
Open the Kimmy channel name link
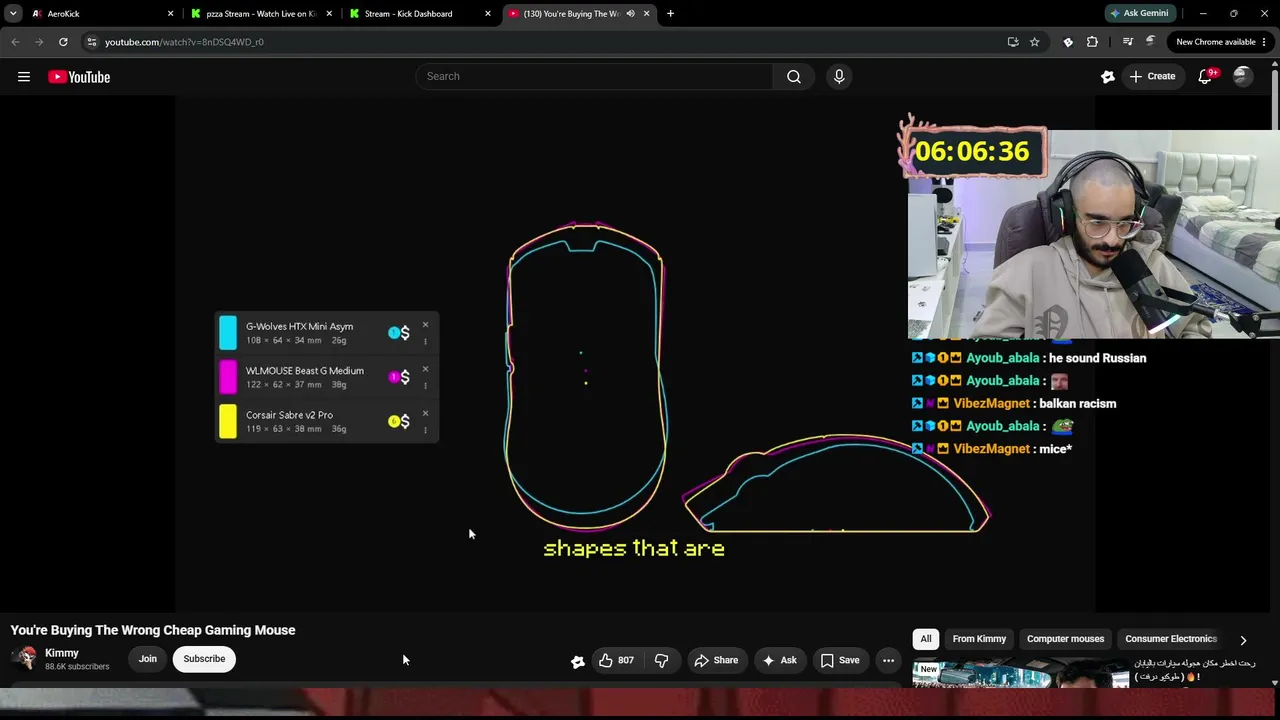62,653
